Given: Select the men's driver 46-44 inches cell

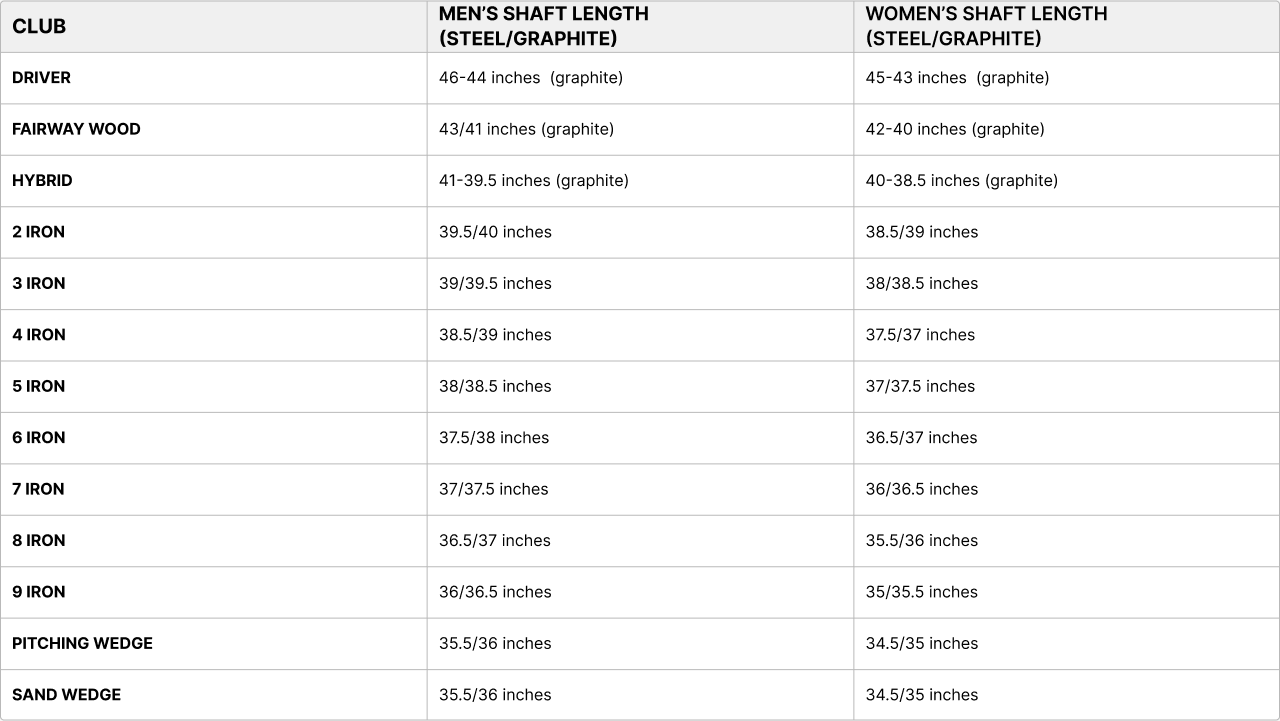Looking at the screenshot, I should click(x=530, y=78).
